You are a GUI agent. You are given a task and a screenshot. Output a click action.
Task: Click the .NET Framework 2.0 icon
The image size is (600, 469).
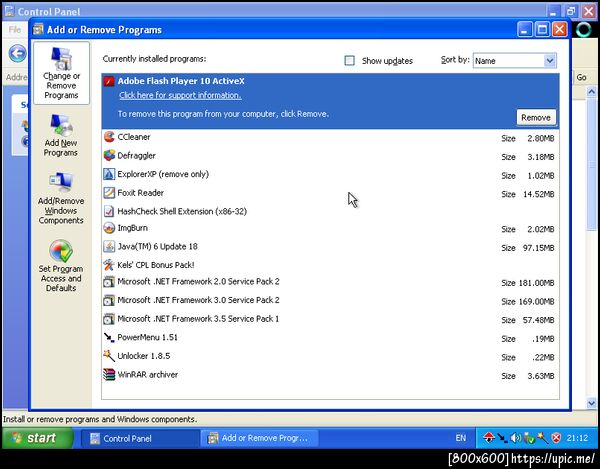(109, 282)
